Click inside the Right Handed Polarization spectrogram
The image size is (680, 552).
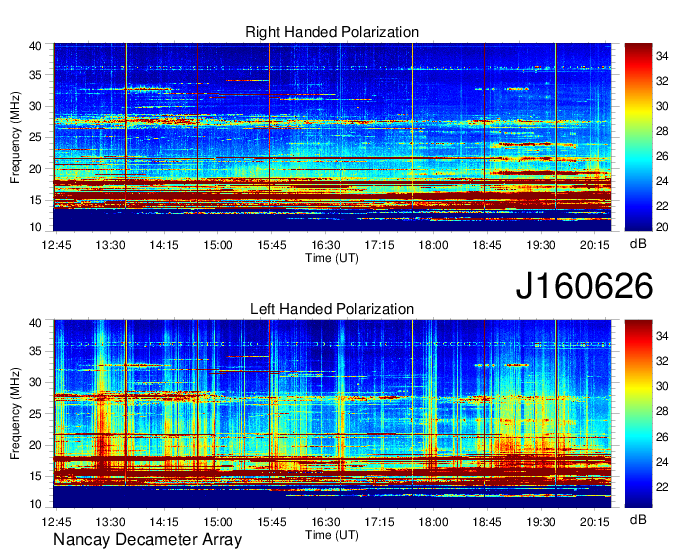pos(332,137)
